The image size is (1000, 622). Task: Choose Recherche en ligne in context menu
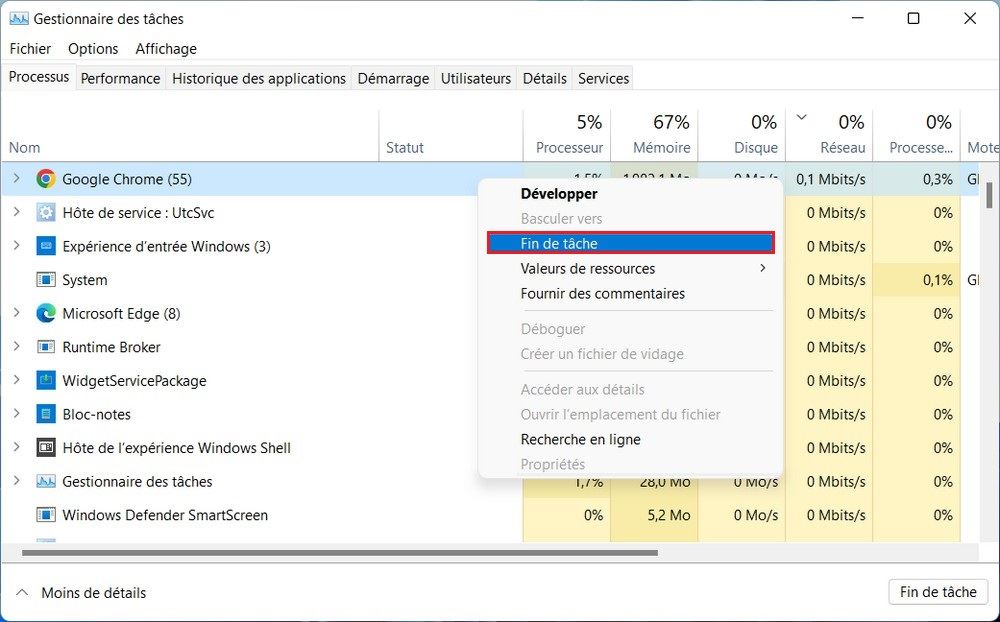631,440
